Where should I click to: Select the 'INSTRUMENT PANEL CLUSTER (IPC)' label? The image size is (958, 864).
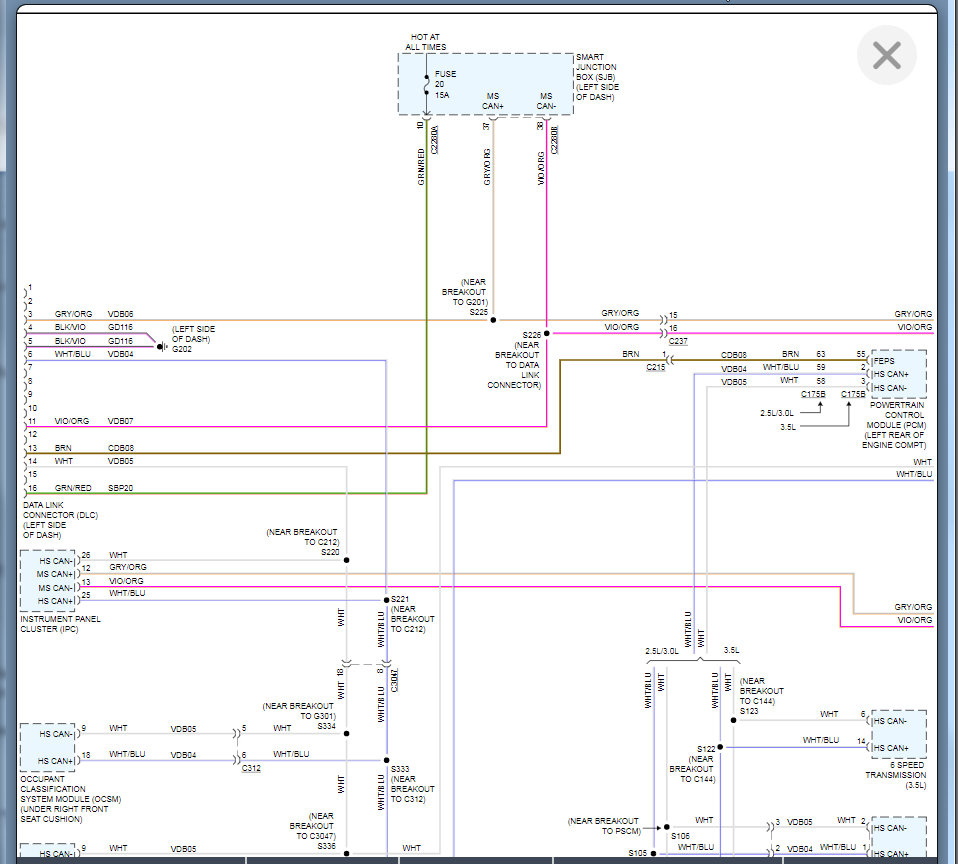click(60, 624)
